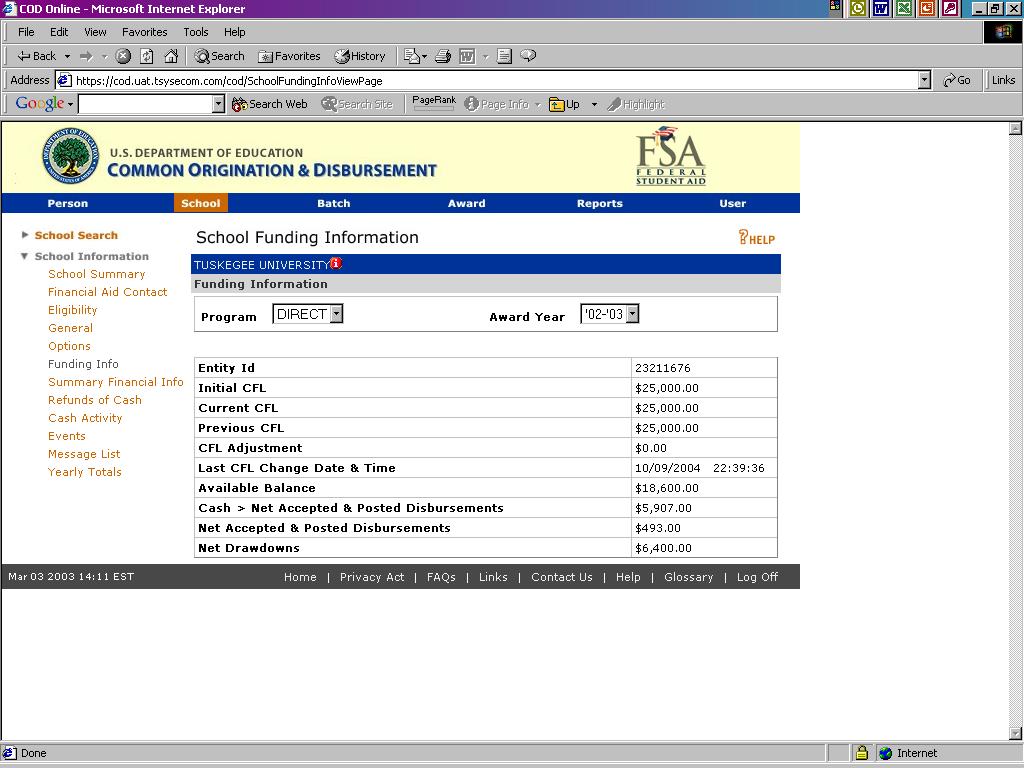
Task: Click the Google toolbar logo
Action: (x=39, y=103)
